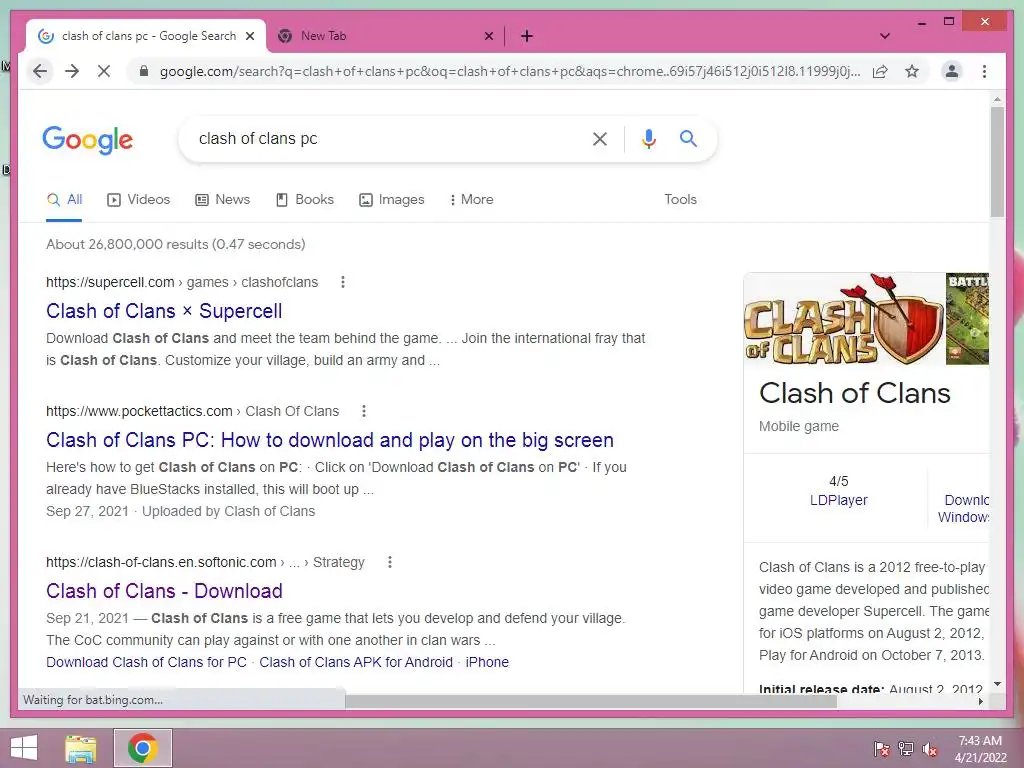Select the All results tab
Screen dimensions: 1024x768
pyautogui.click(x=64, y=200)
